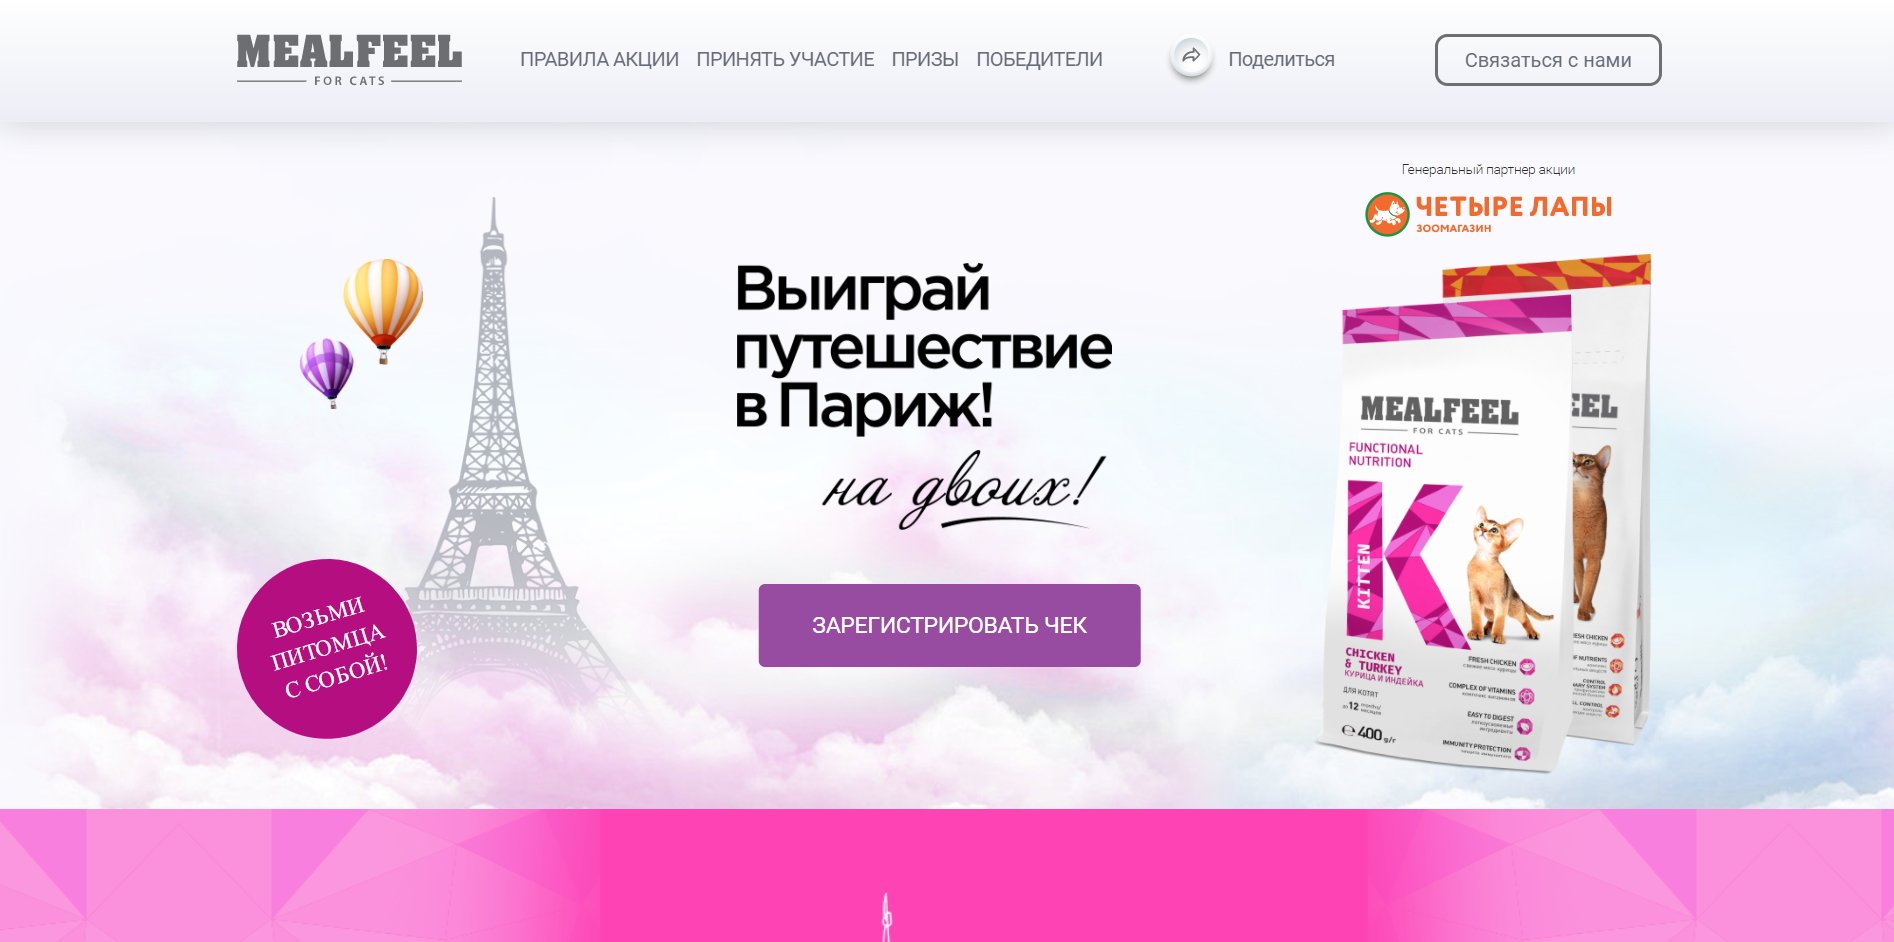Image resolution: width=1894 pixels, height=942 pixels.
Task: Click the MEALFEEL for cats logo
Action: coord(349,60)
